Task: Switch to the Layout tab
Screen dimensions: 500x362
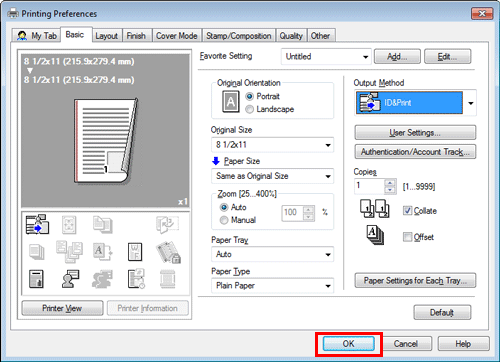Action: 107,36
